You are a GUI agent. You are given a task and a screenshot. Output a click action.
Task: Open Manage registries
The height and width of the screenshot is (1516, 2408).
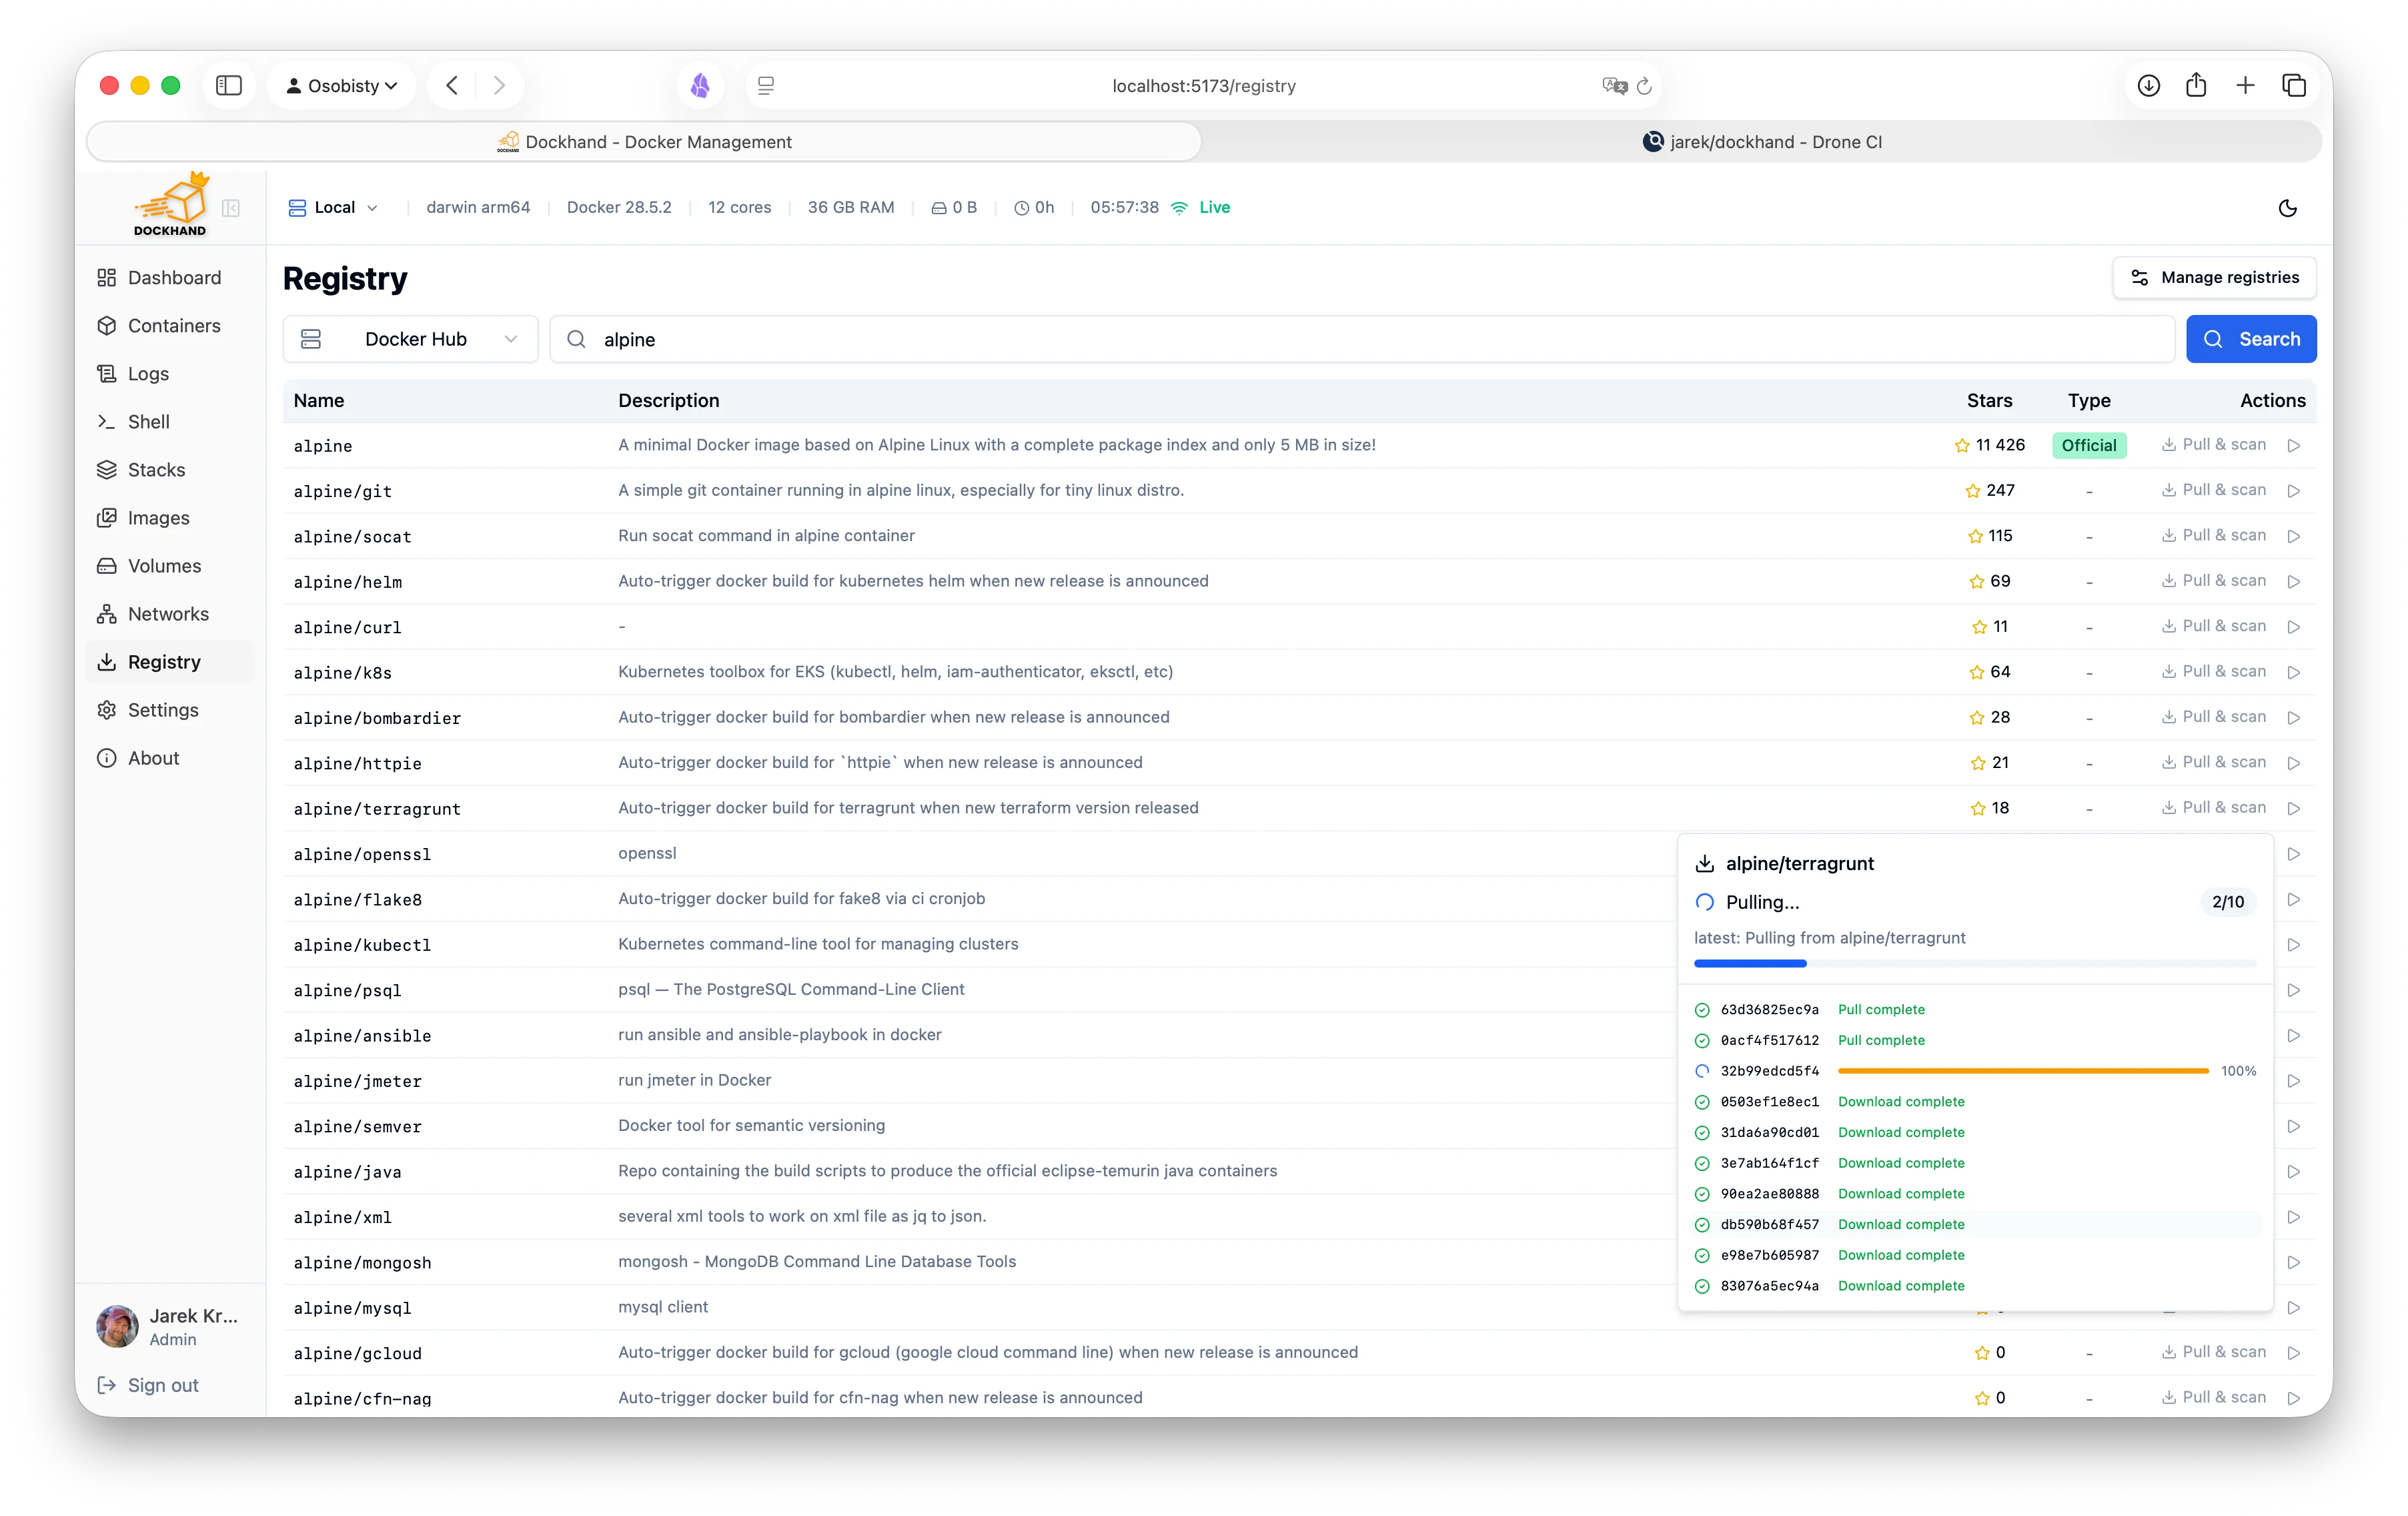pos(2214,277)
